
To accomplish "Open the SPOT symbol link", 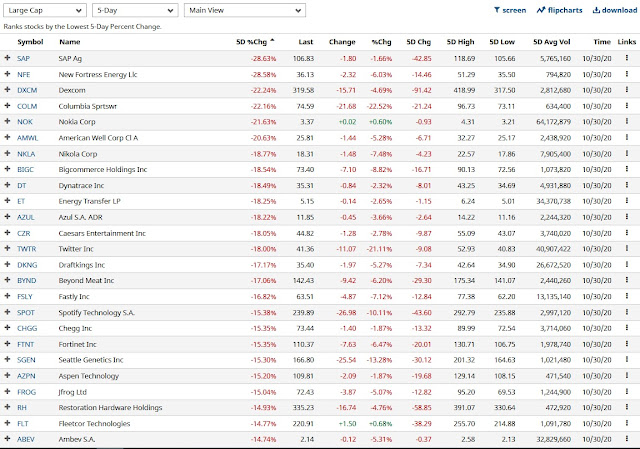I will pos(26,312).
